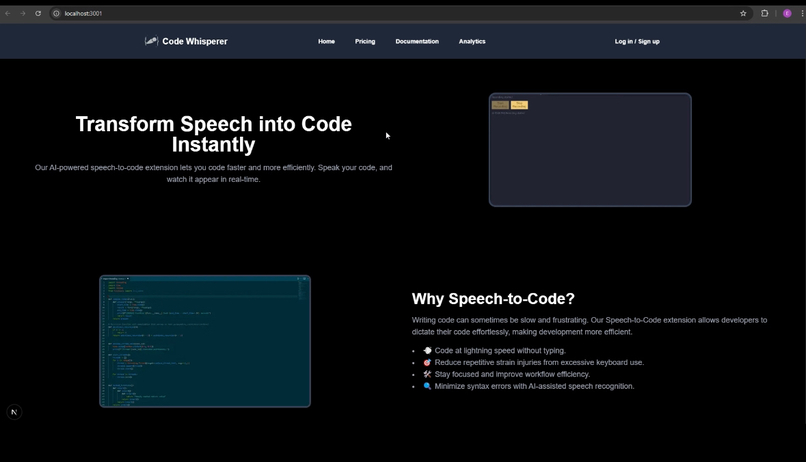
Task: Open the Documentation nav item
Action: click(417, 42)
